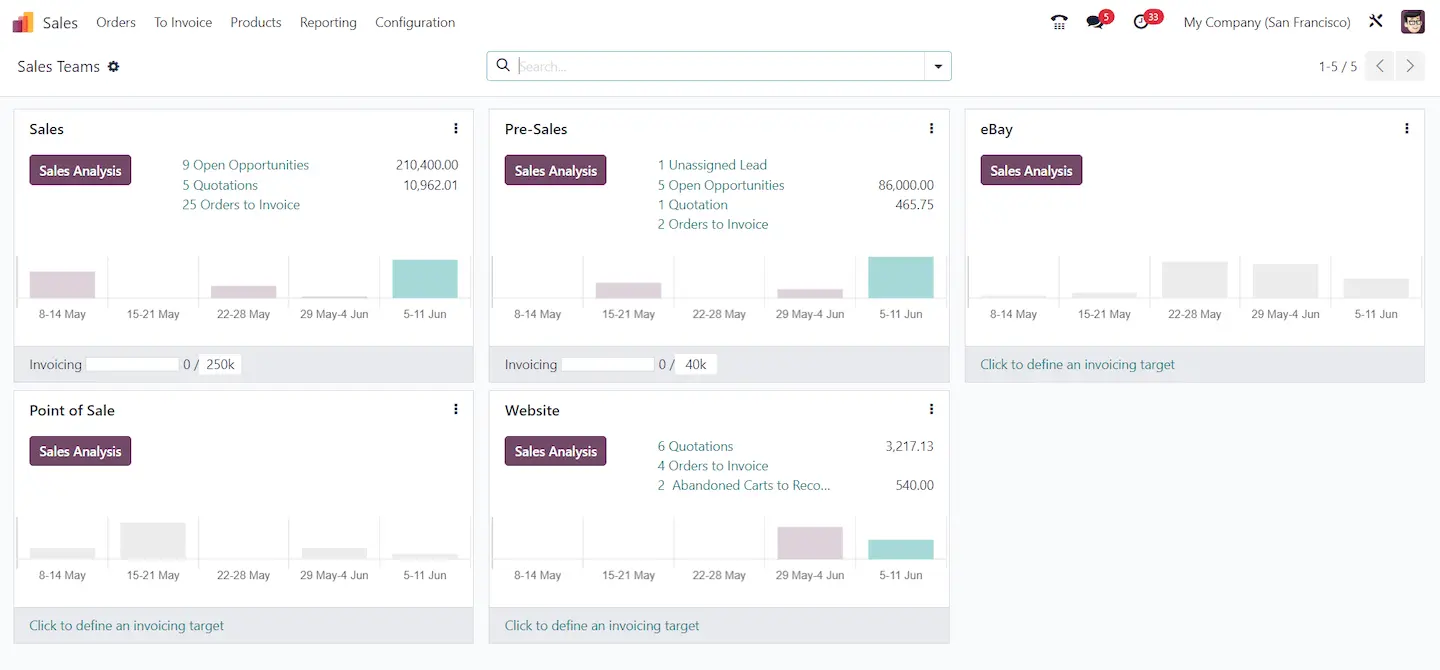Click the Sales app name in navbar

pos(60,22)
